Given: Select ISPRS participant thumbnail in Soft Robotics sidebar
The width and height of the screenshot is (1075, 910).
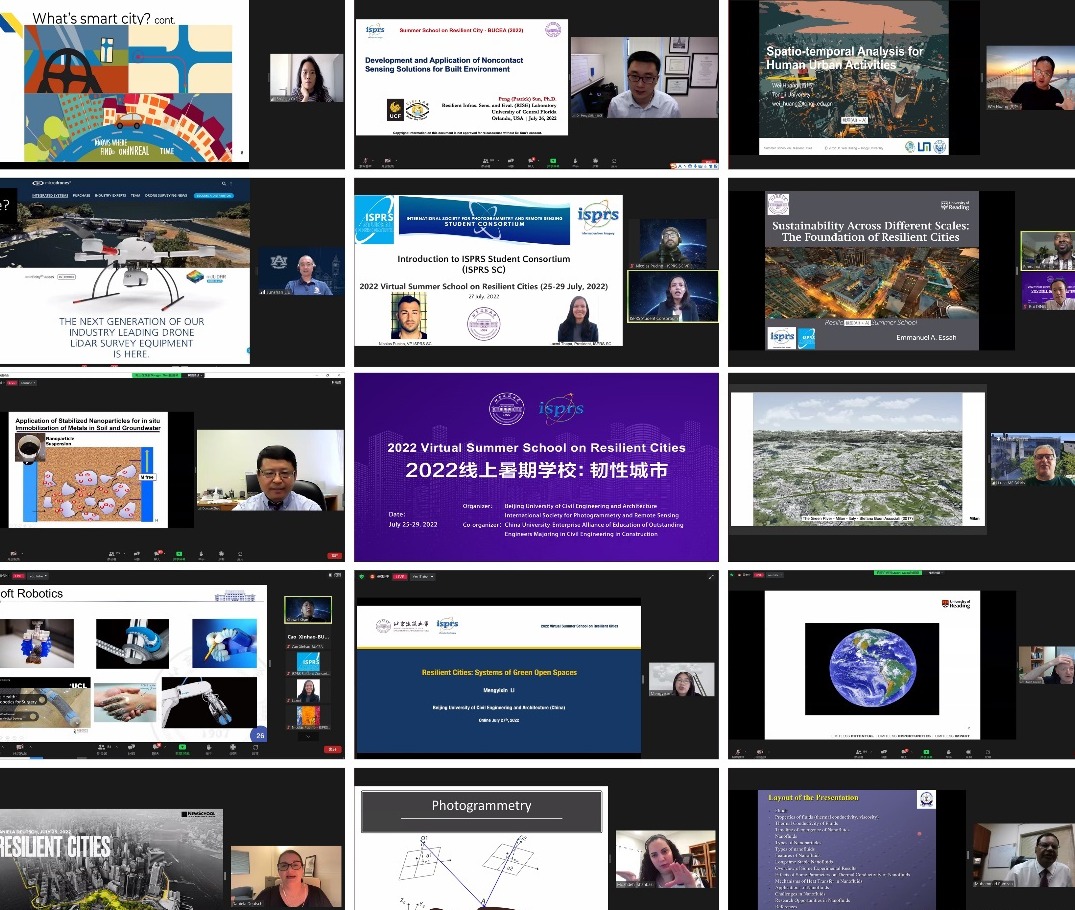Looking at the screenshot, I should point(310,661).
